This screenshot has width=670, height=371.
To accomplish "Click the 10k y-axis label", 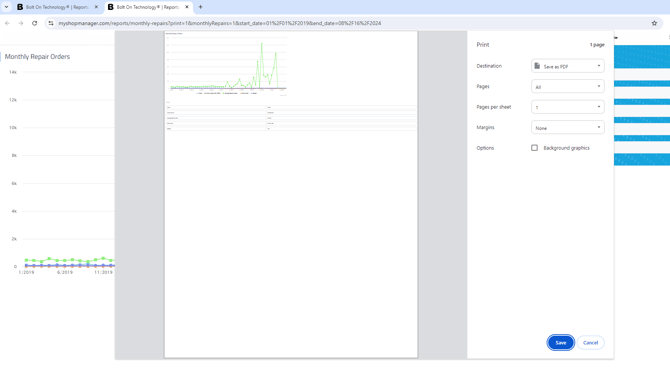I will coord(13,128).
